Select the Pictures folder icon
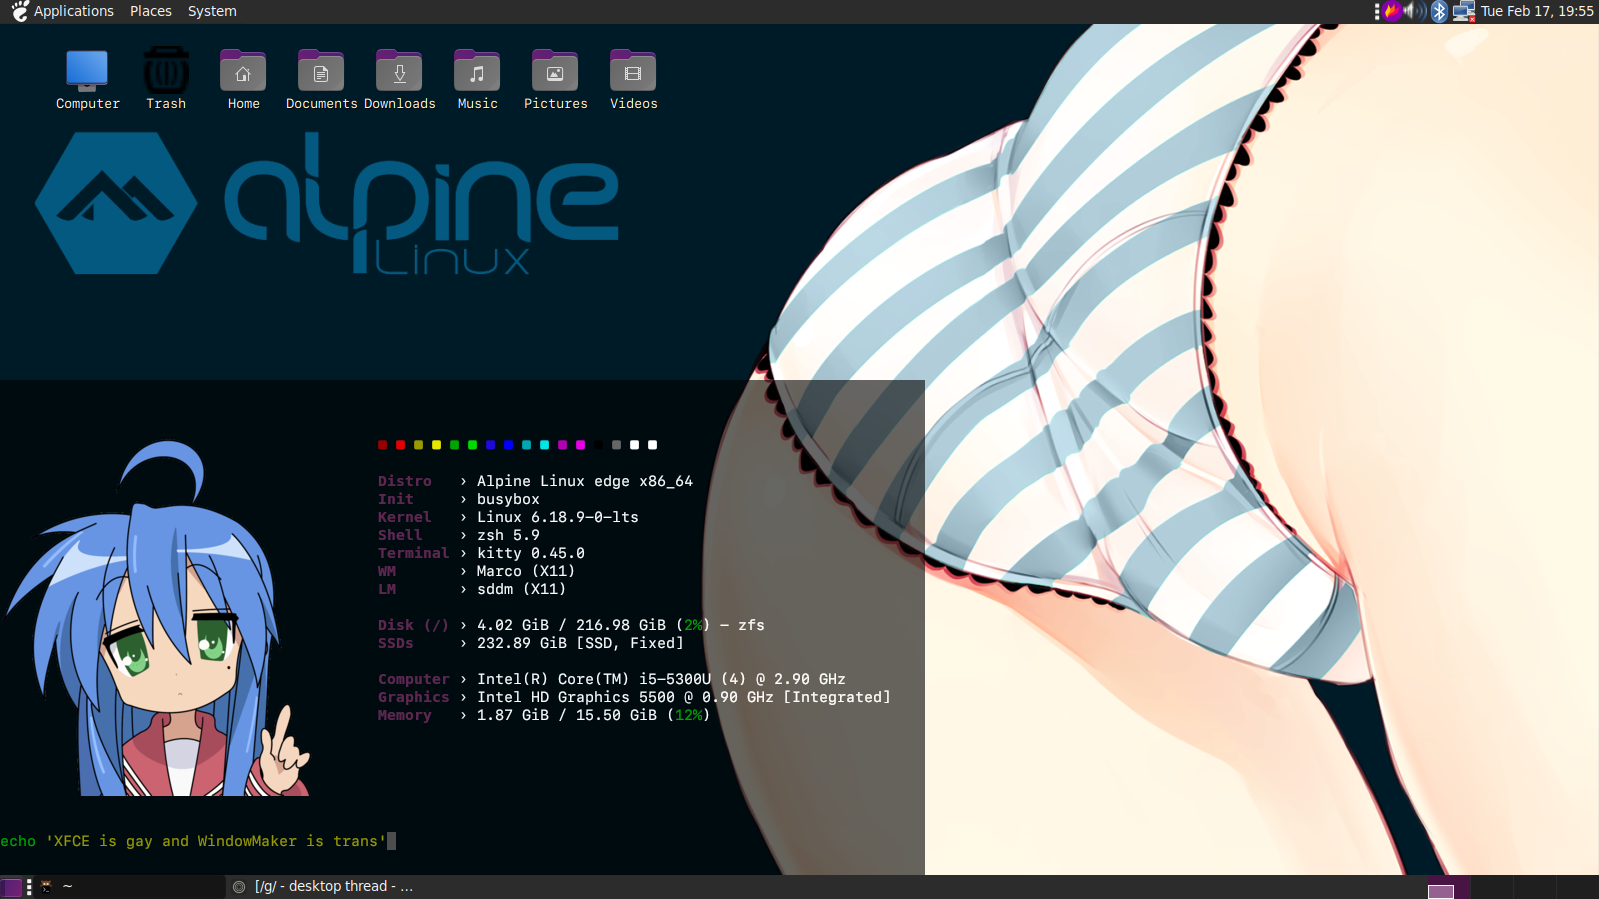This screenshot has width=1599, height=899. click(555, 80)
